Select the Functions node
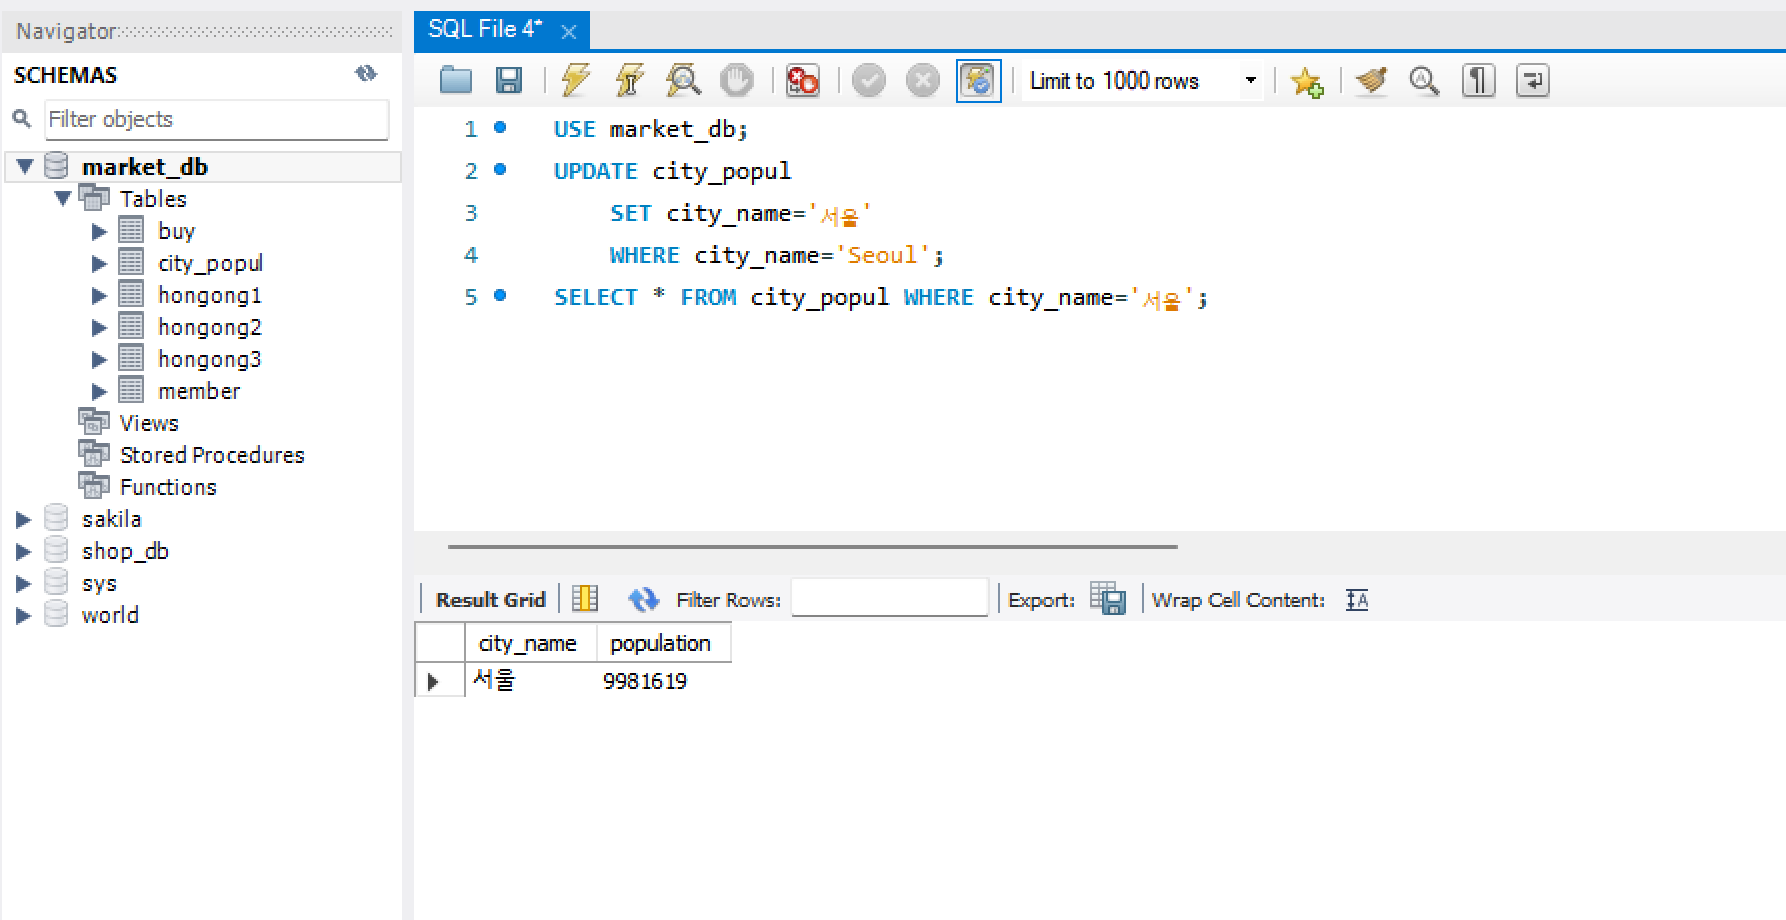1786x920 pixels. pyautogui.click(x=168, y=487)
